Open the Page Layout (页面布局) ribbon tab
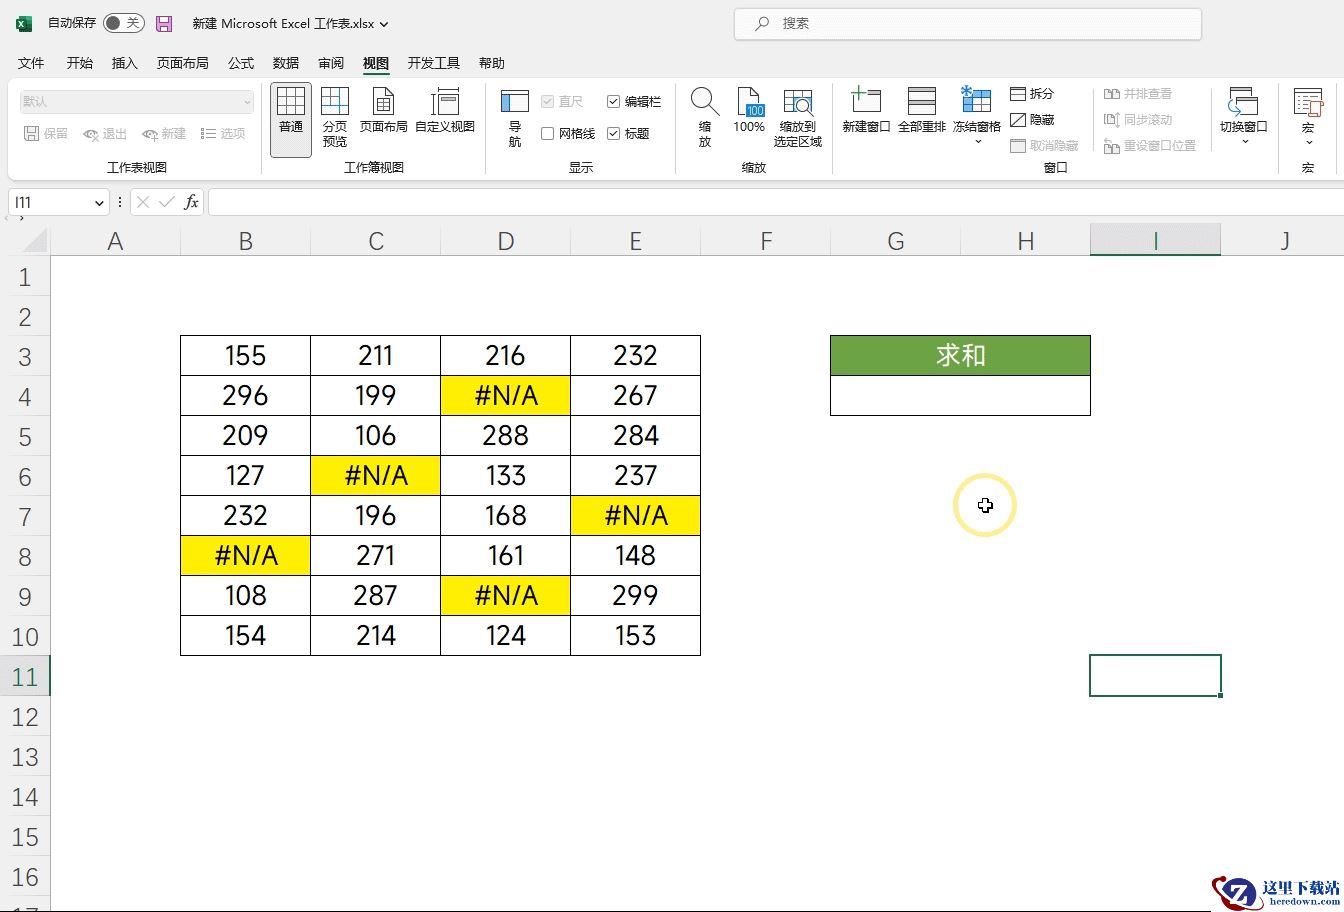 183,63
